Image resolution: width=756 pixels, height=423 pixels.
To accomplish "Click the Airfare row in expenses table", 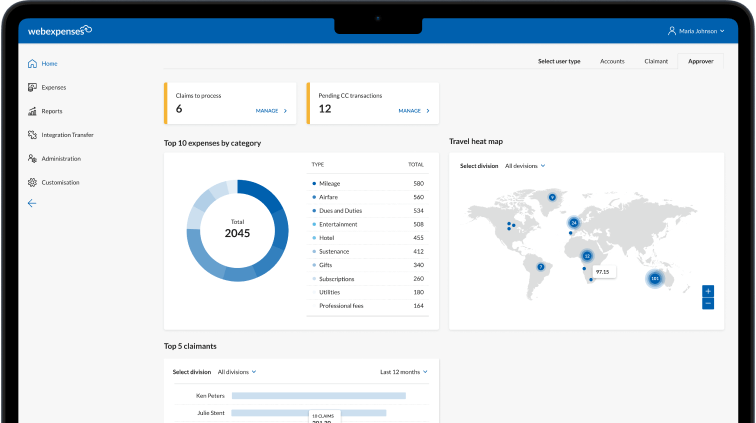I will click(368, 197).
